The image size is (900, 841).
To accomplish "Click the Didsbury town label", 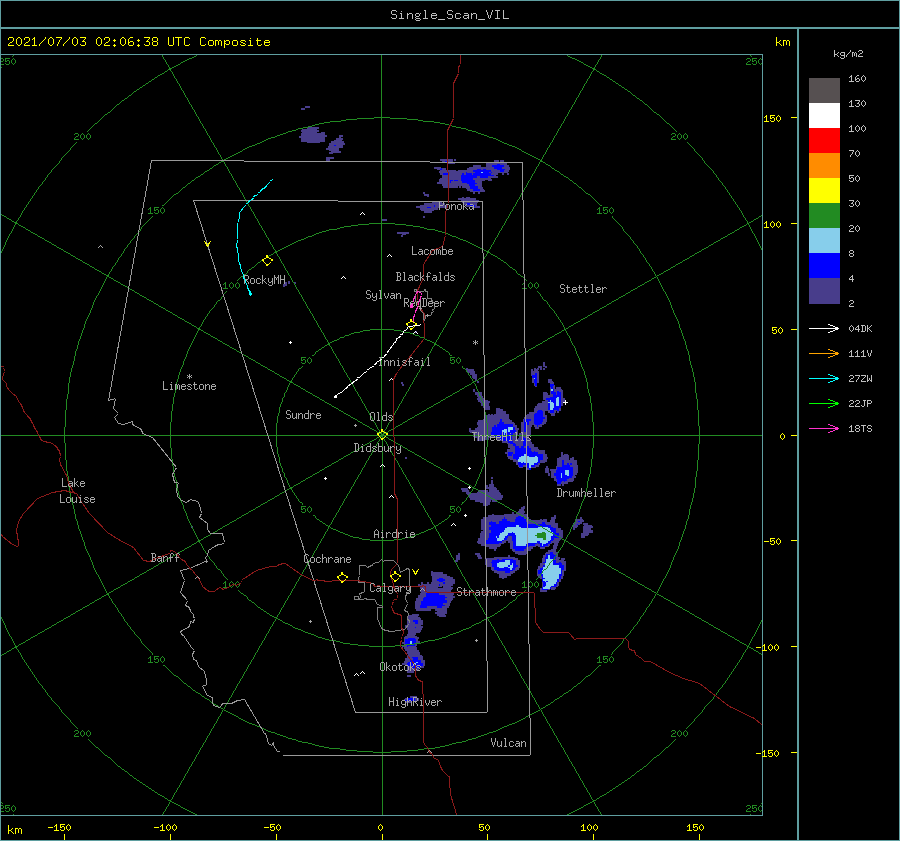I will pyautogui.click(x=377, y=448).
